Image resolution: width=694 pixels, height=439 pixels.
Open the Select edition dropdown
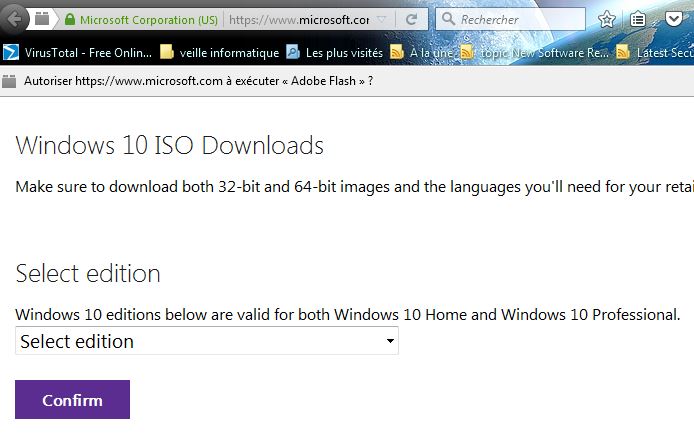(207, 341)
